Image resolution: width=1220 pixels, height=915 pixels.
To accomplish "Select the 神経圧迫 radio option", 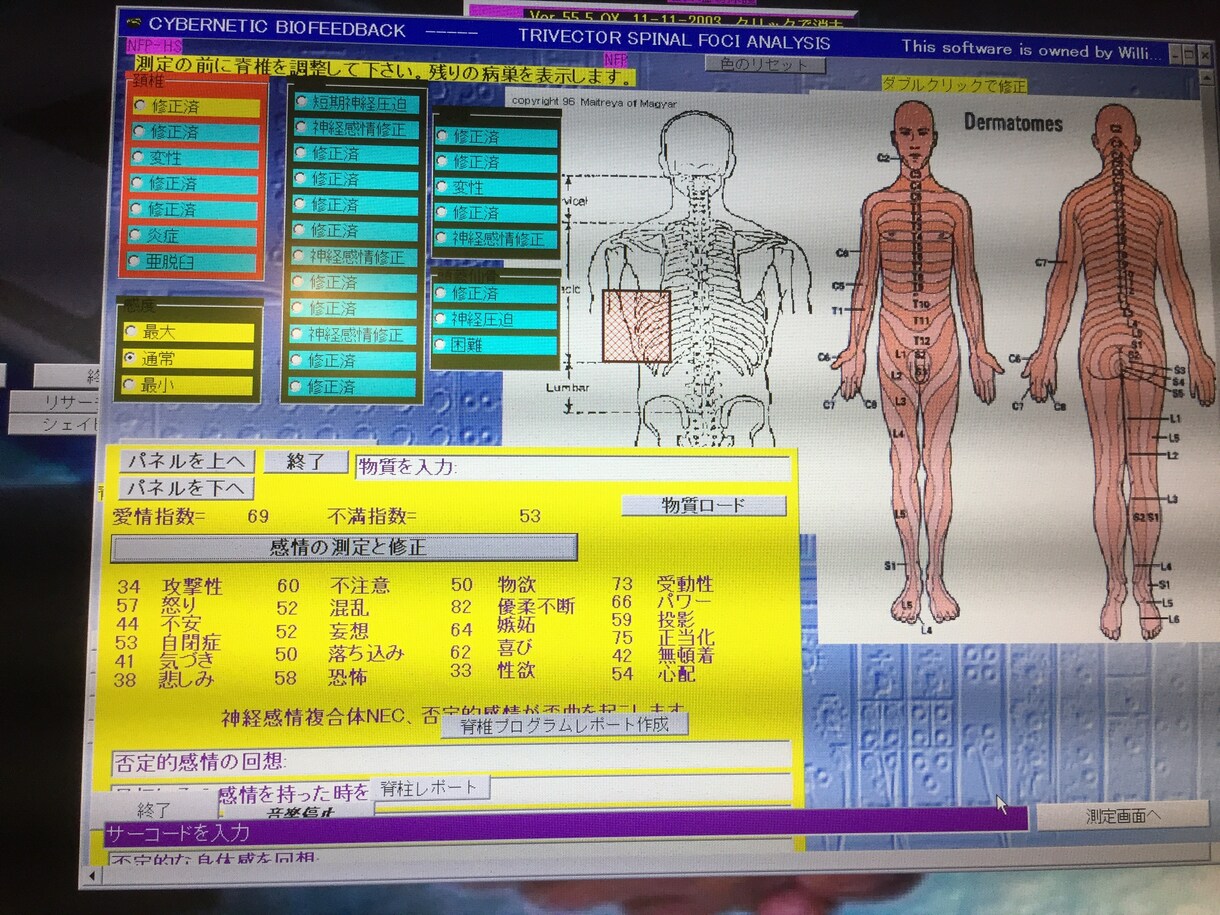I will pyautogui.click(x=441, y=319).
